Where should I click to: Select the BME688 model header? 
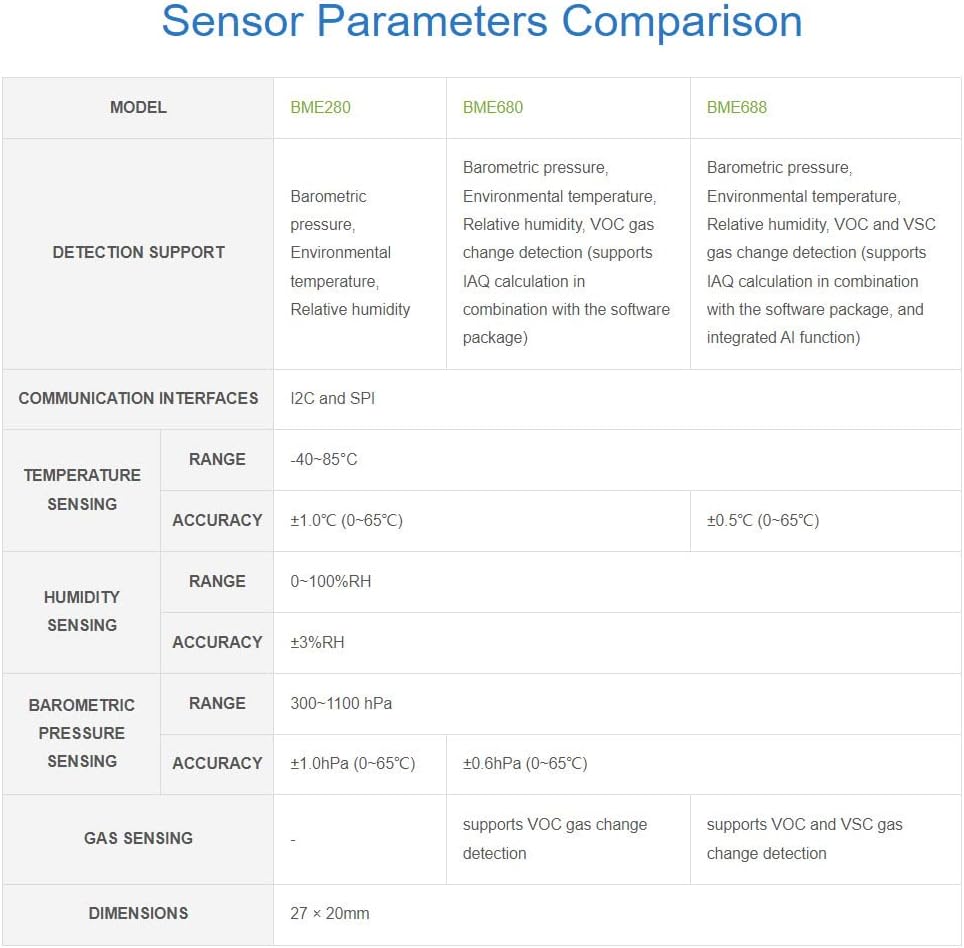click(736, 107)
